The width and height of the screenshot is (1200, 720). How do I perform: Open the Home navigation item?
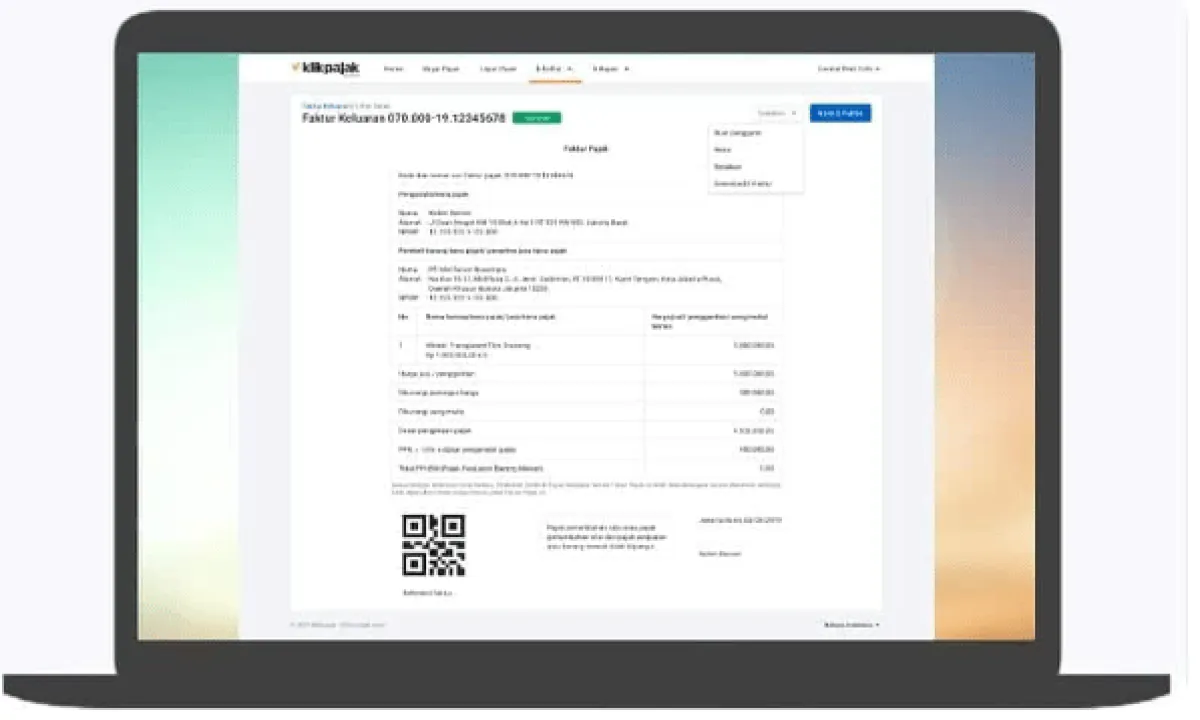click(394, 69)
